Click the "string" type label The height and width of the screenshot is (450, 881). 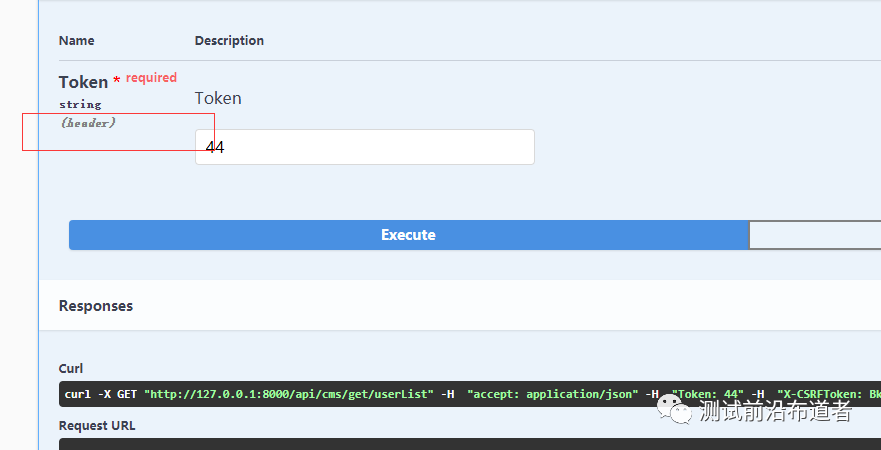(x=80, y=104)
